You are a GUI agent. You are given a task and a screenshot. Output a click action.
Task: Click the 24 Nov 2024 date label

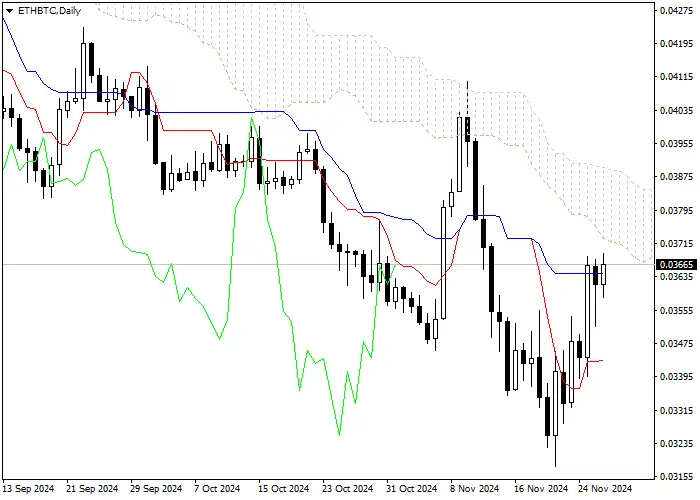pyautogui.click(x=605, y=489)
